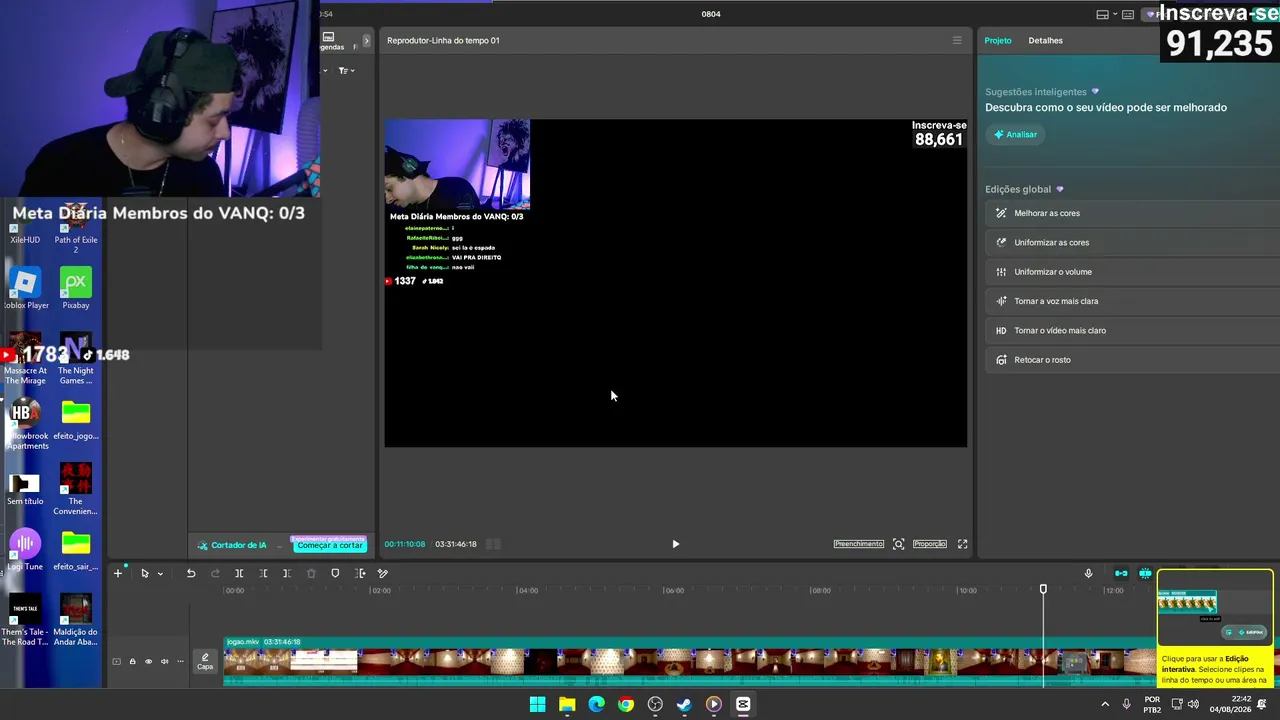Hide the video track with the eye icon
Viewport: 1280px width, 720px height.
(x=148, y=661)
